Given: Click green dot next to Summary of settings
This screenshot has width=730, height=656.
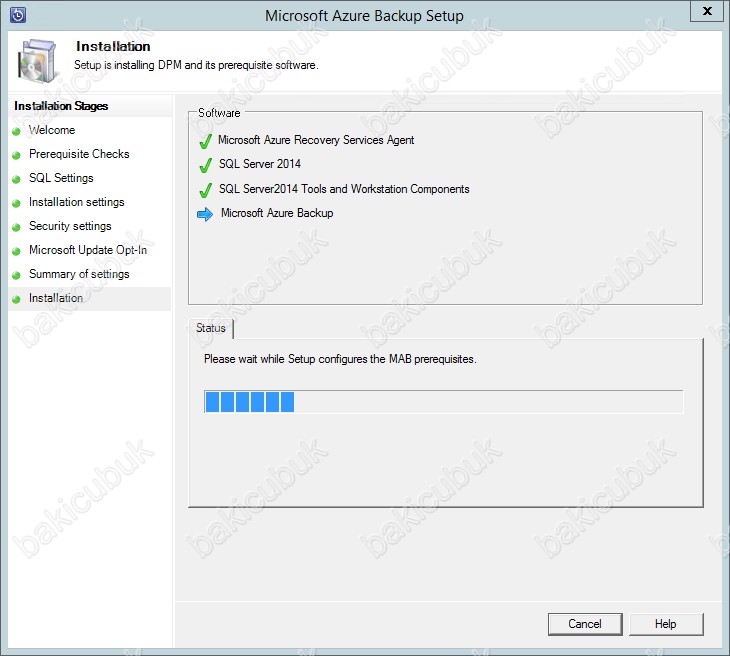Looking at the screenshot, I should 16,275.
